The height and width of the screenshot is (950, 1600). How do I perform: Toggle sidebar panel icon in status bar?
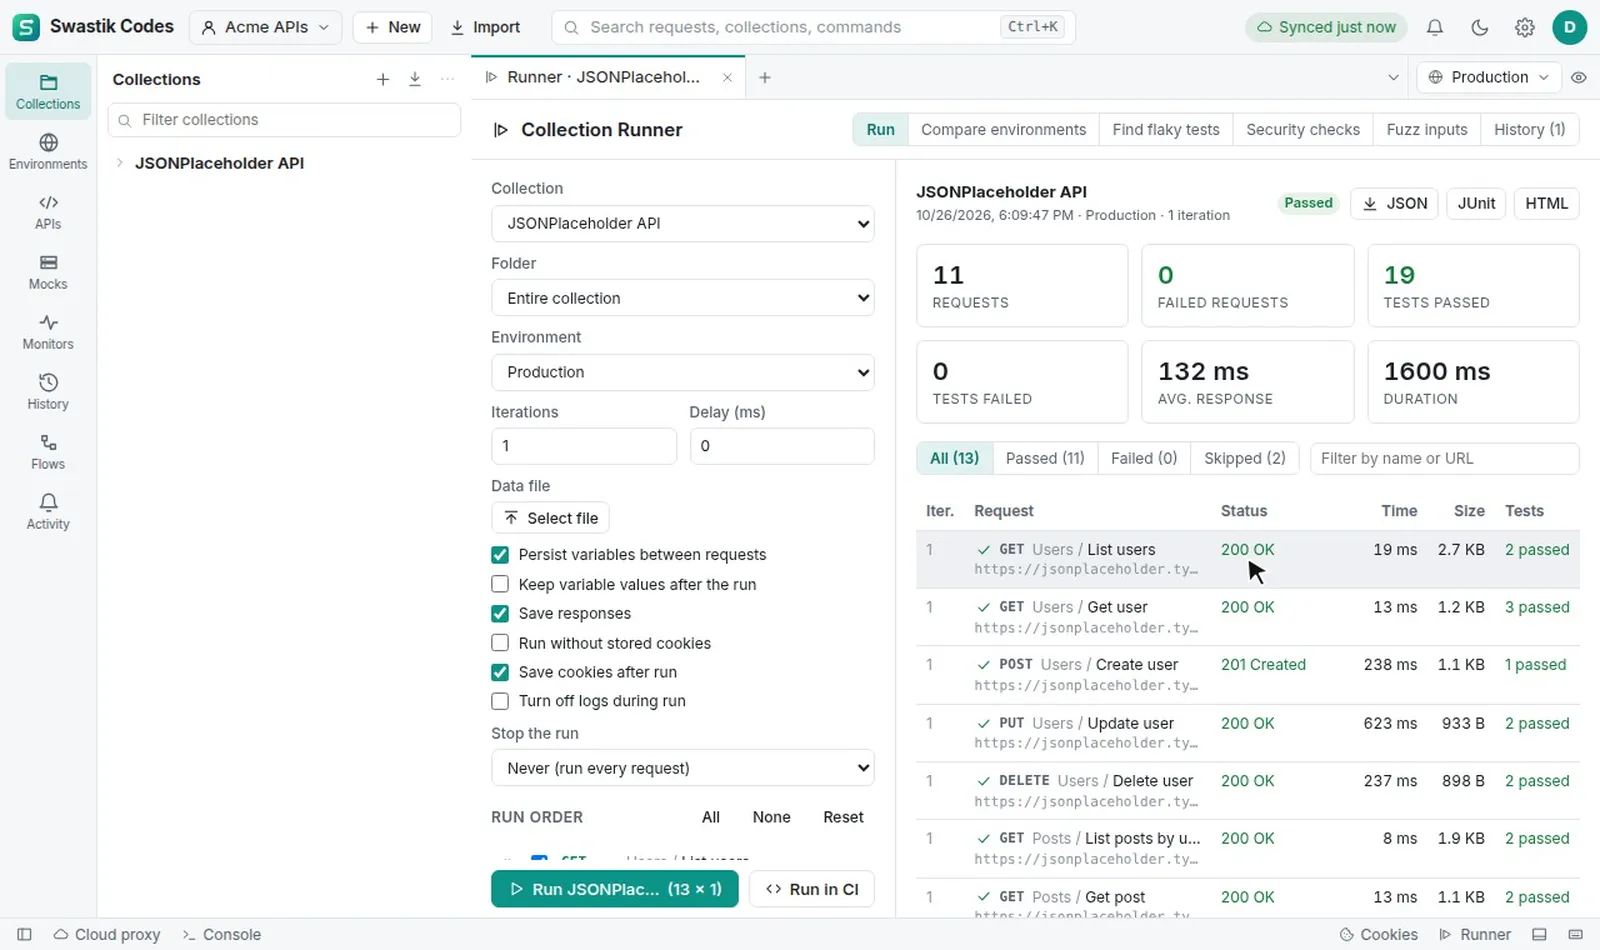(x=25, y=934)
